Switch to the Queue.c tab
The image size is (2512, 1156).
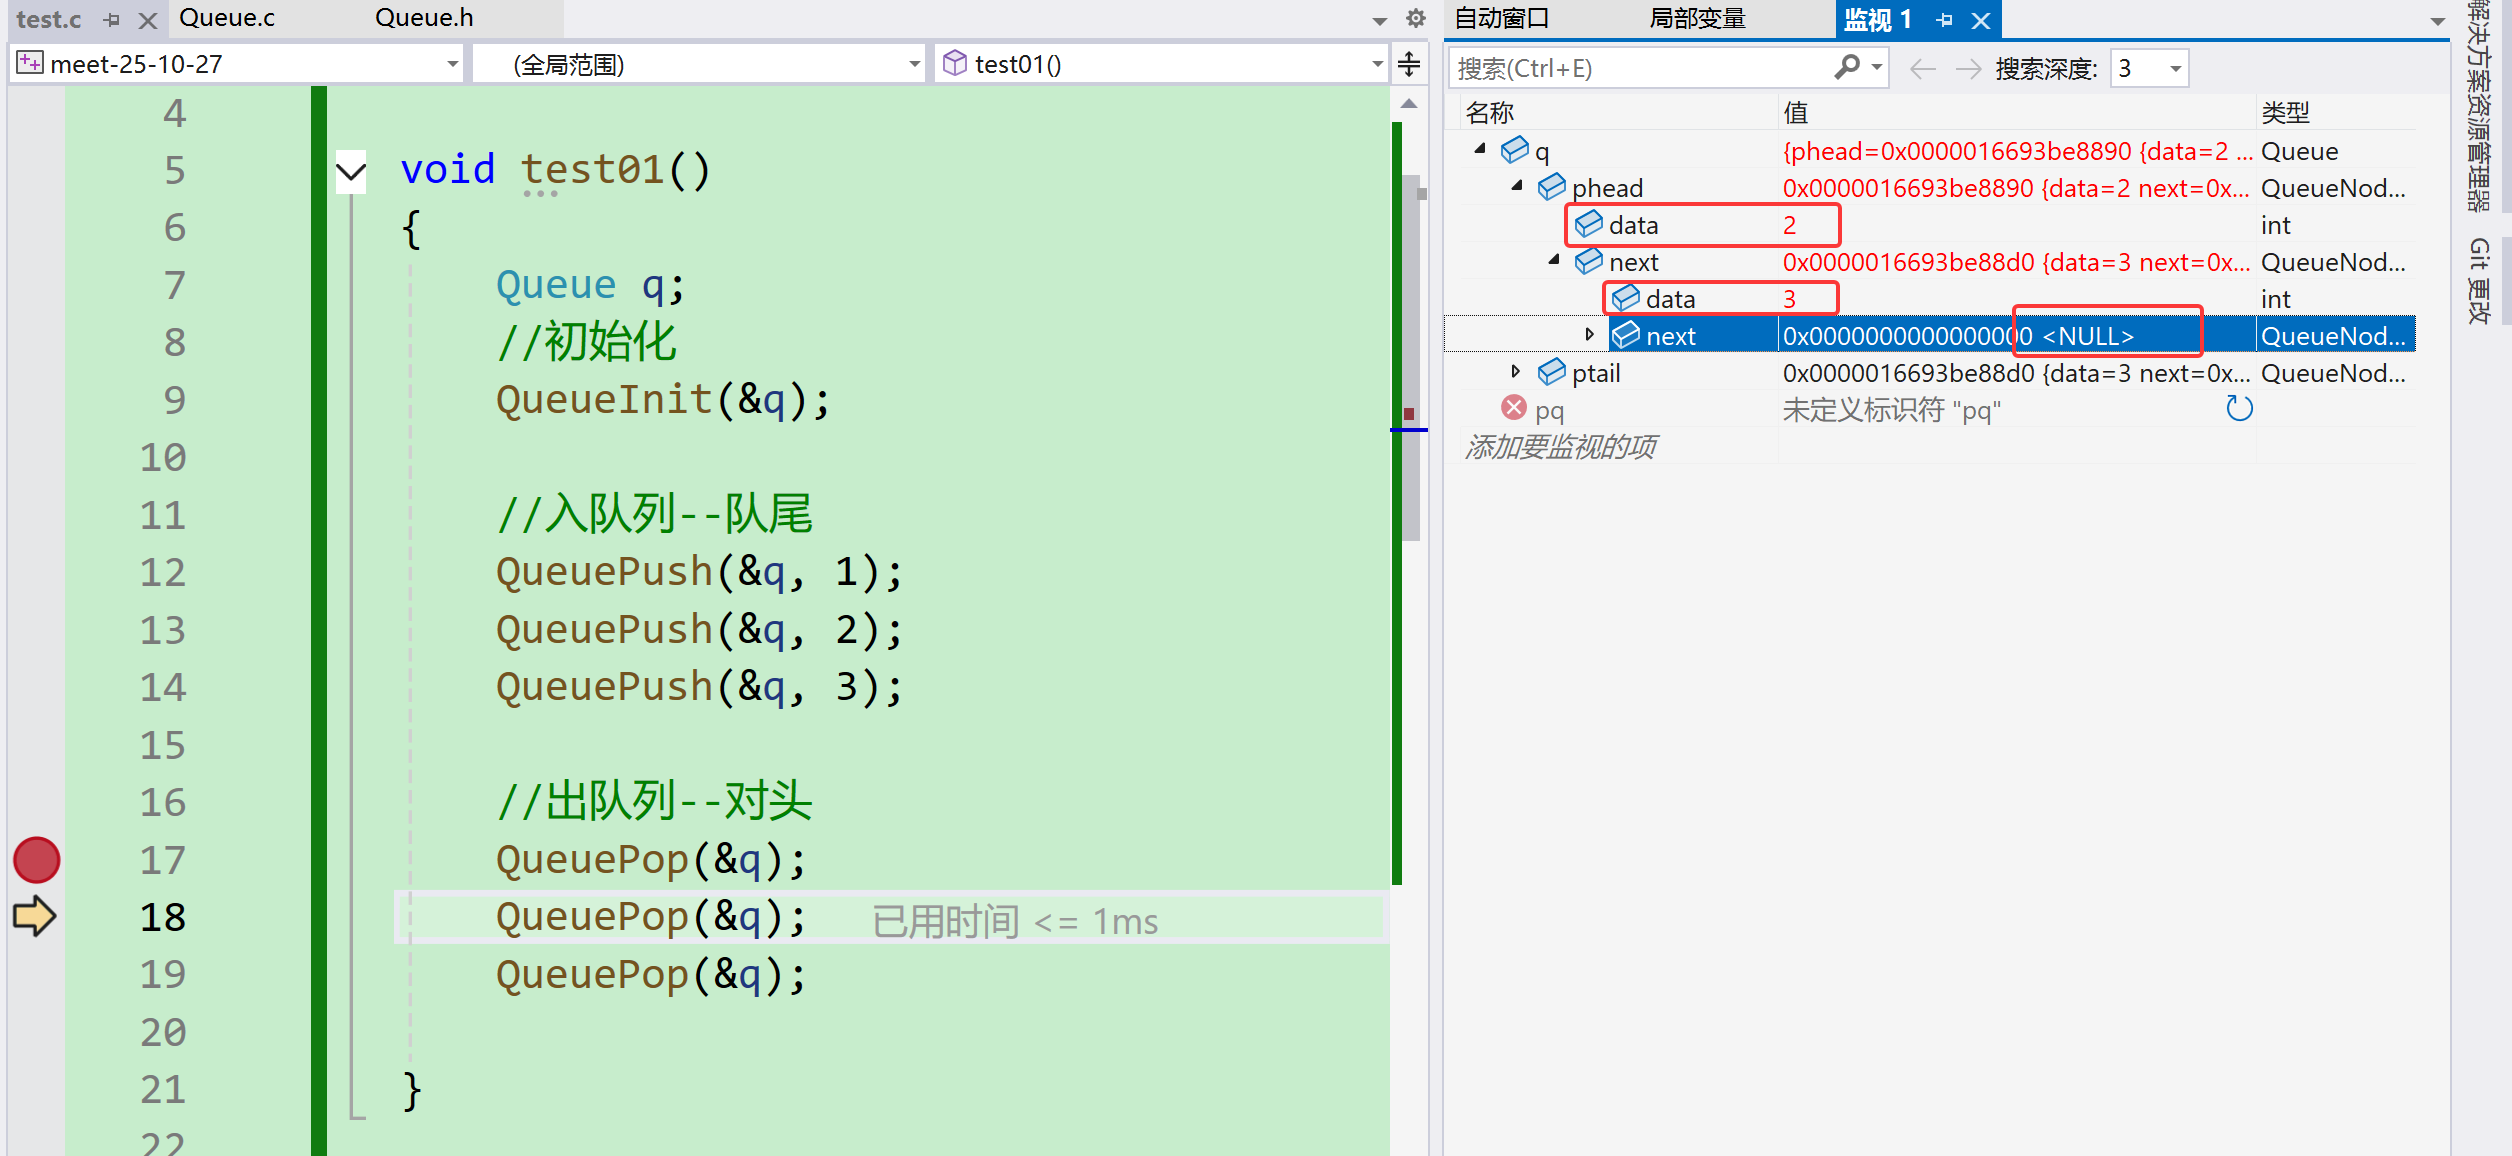point(227,18)
